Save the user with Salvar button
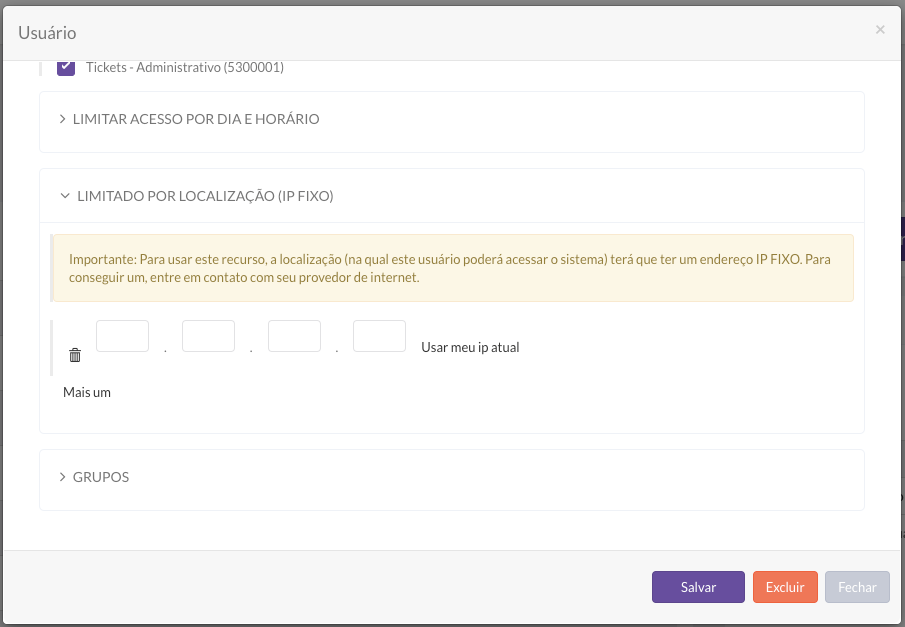Image resolution: width=905 pixels, height=627 pixels. 698,587
